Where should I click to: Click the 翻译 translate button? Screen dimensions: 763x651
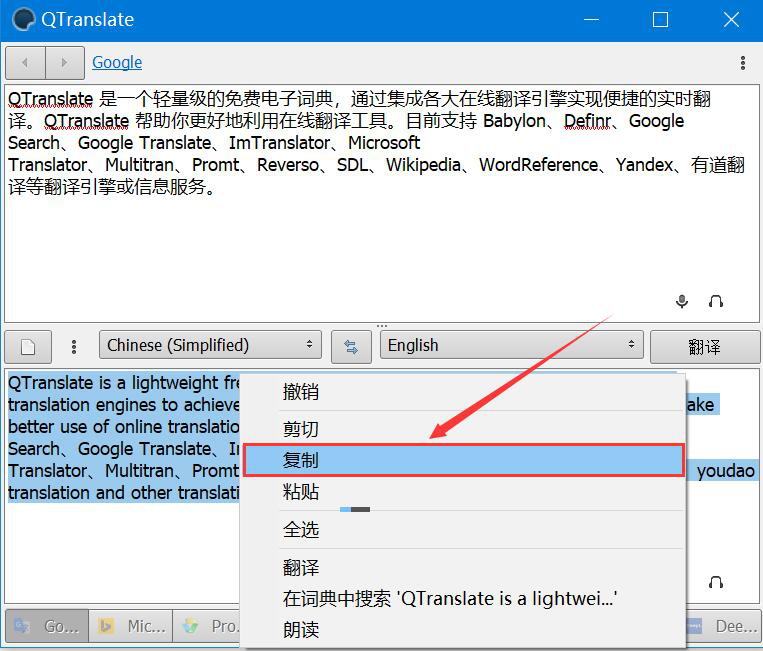click(705, 347)
